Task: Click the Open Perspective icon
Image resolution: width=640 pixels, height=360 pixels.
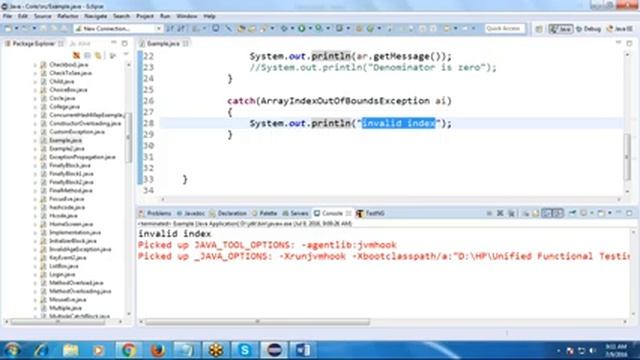Action: point(539,29)
